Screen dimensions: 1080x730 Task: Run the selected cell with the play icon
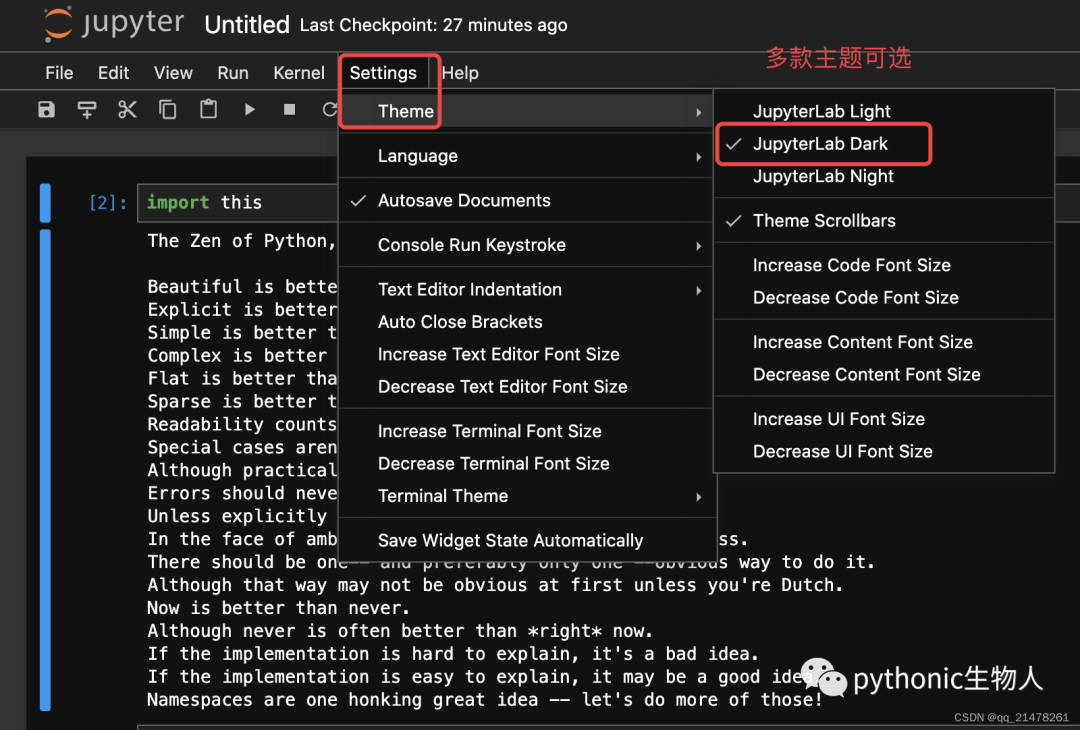click(x=249, y=110)
